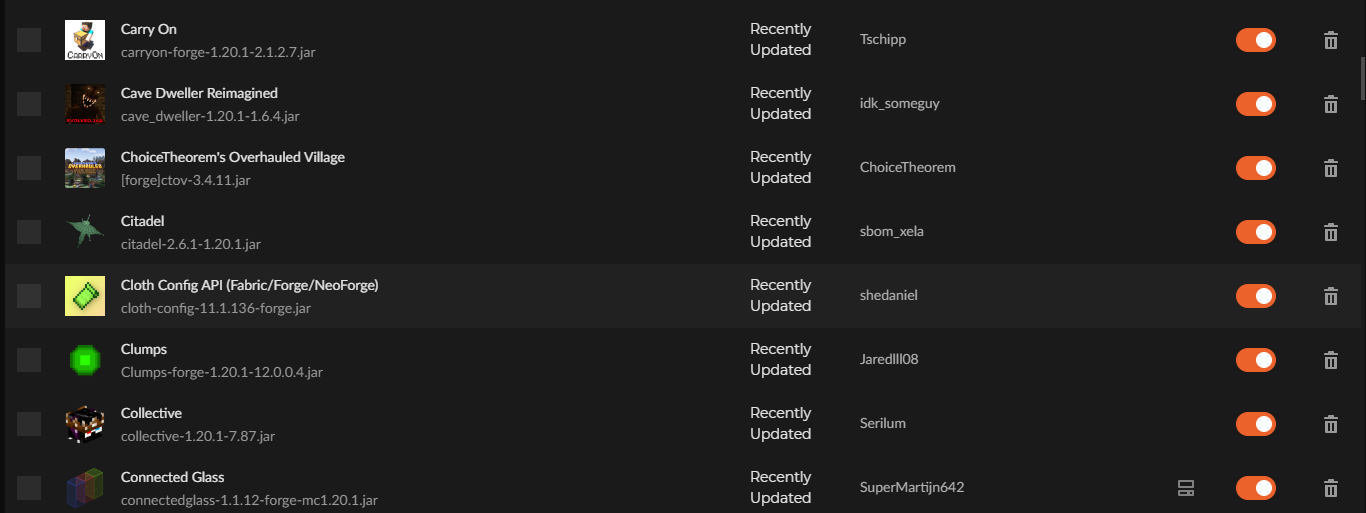The height and width of the screenshot is (513, 1366).
Task: Click the Collective mod icon image
Action: point(85,424)
